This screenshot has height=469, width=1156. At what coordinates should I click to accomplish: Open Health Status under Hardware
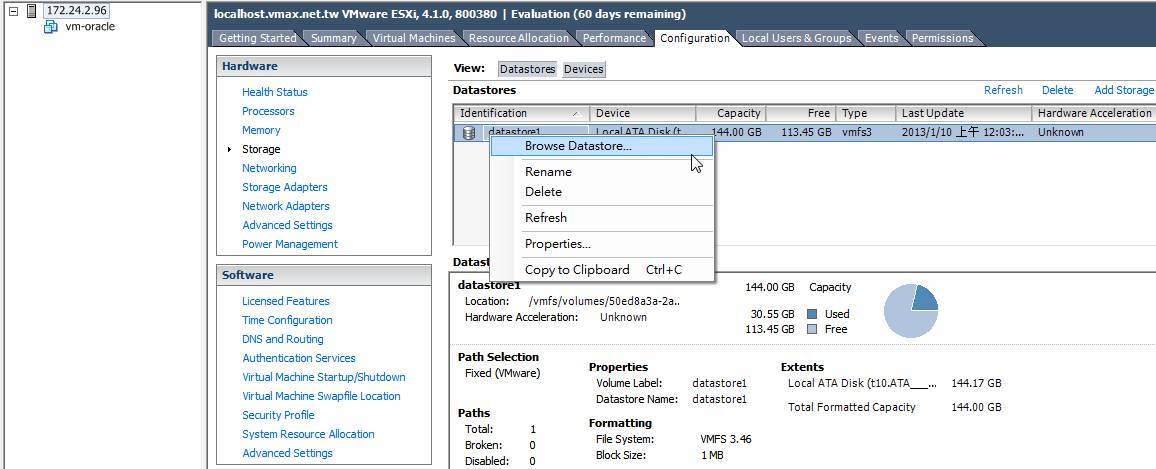coord(275,92)
